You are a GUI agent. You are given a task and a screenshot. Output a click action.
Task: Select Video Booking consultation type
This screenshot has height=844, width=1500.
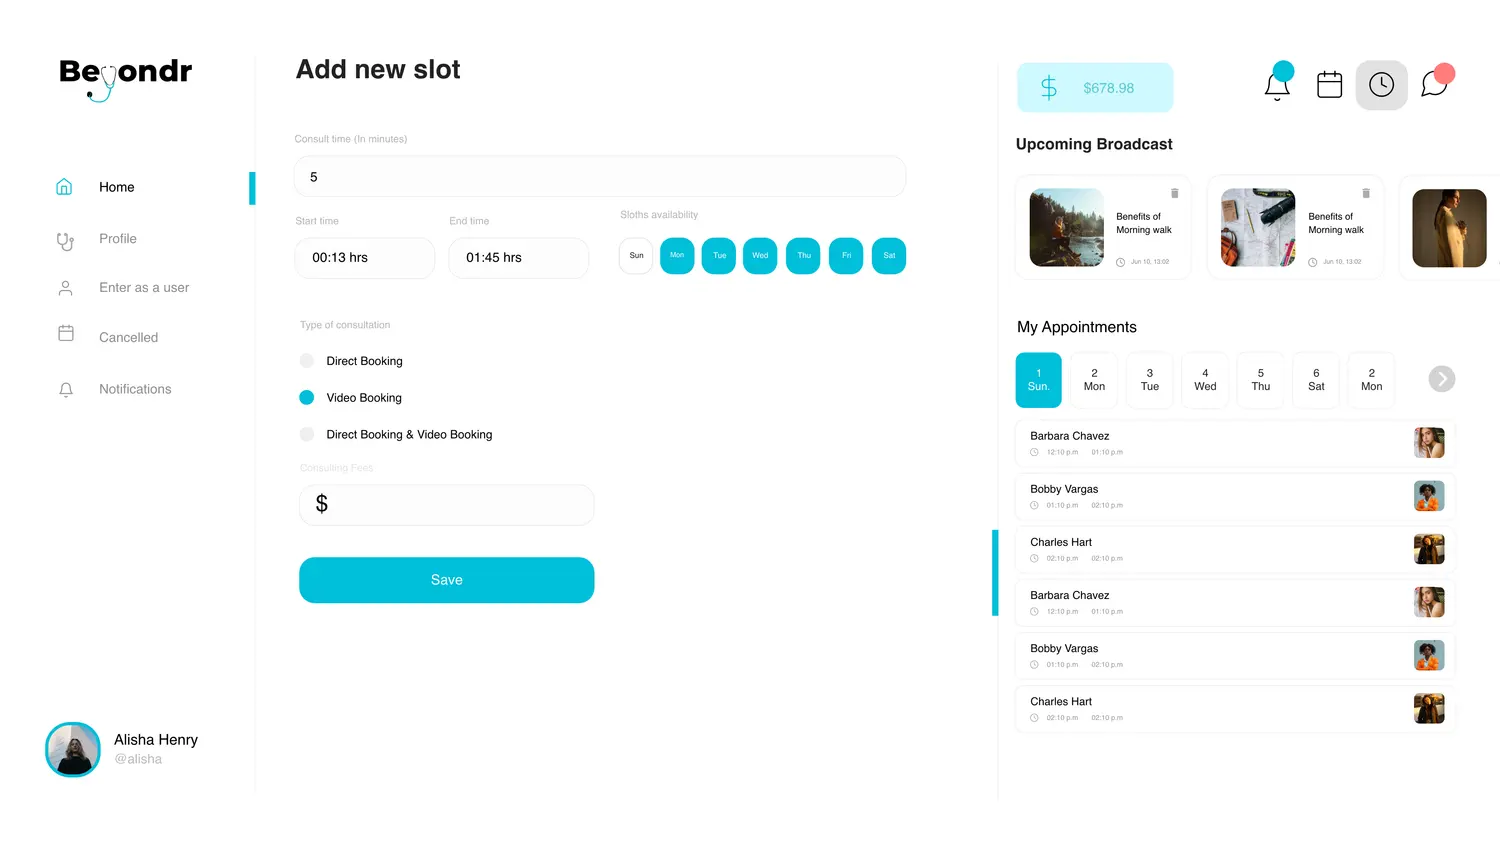pos(307,398)
